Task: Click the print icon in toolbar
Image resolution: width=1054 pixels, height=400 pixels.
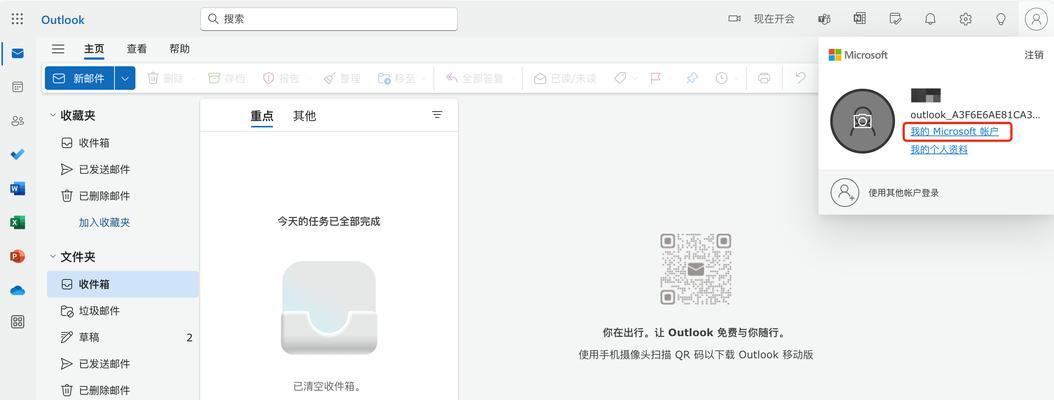Action: click(764, 79)
